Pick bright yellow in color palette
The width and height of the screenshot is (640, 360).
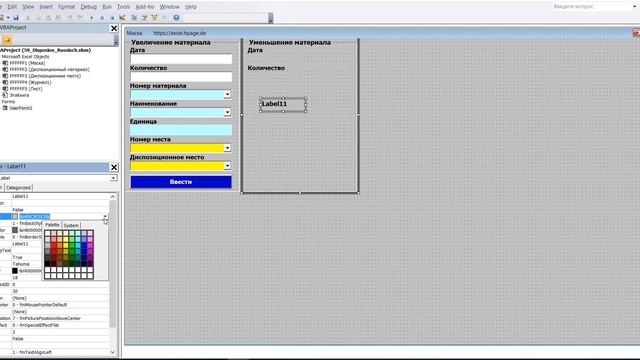pos(66,245)
